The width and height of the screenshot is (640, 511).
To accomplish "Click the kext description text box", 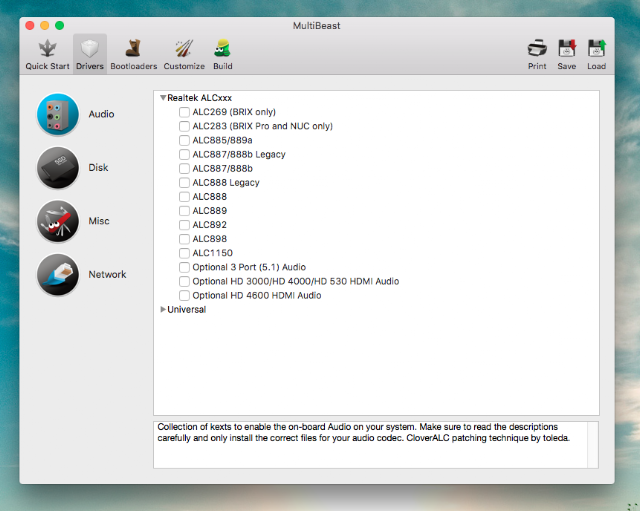I will (371, 445).
